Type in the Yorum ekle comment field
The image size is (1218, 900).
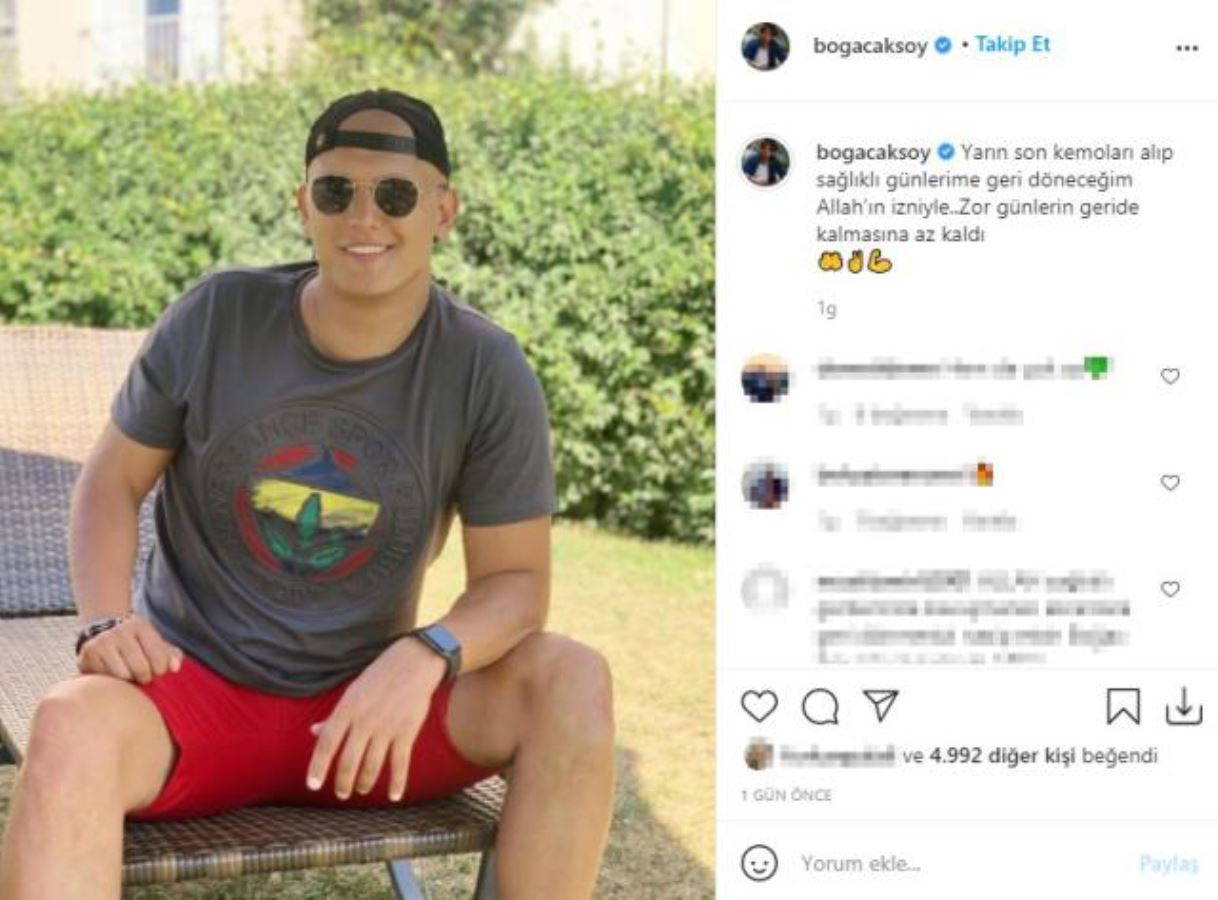pos(950,863)
